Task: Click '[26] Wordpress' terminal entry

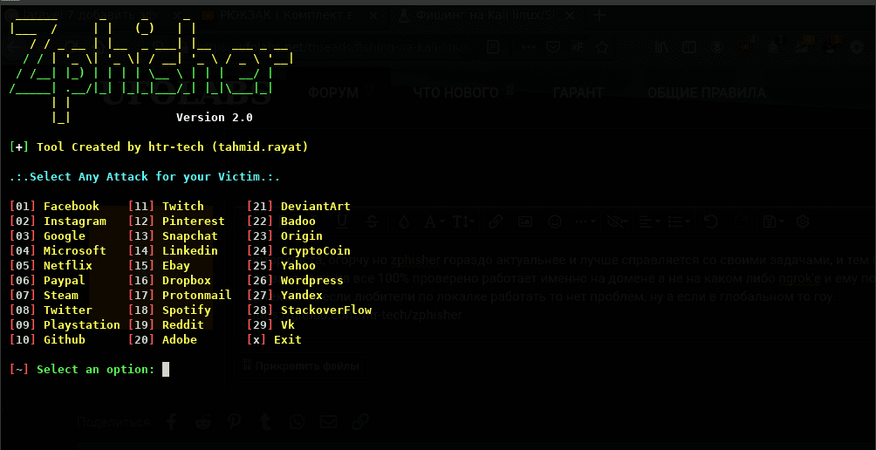Action: tap(295, 280)
